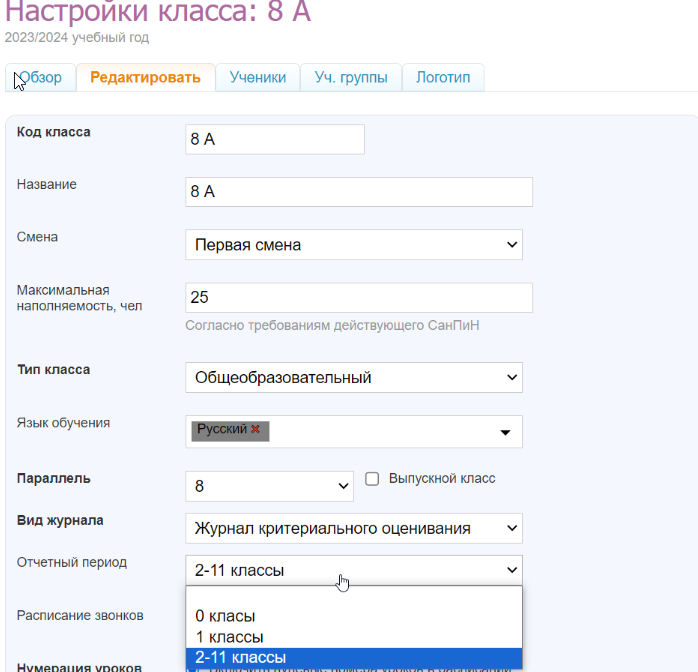This screenshot has width=698, height=672.
Task: Select the blank option in period list
Action: tap(354, 597)
